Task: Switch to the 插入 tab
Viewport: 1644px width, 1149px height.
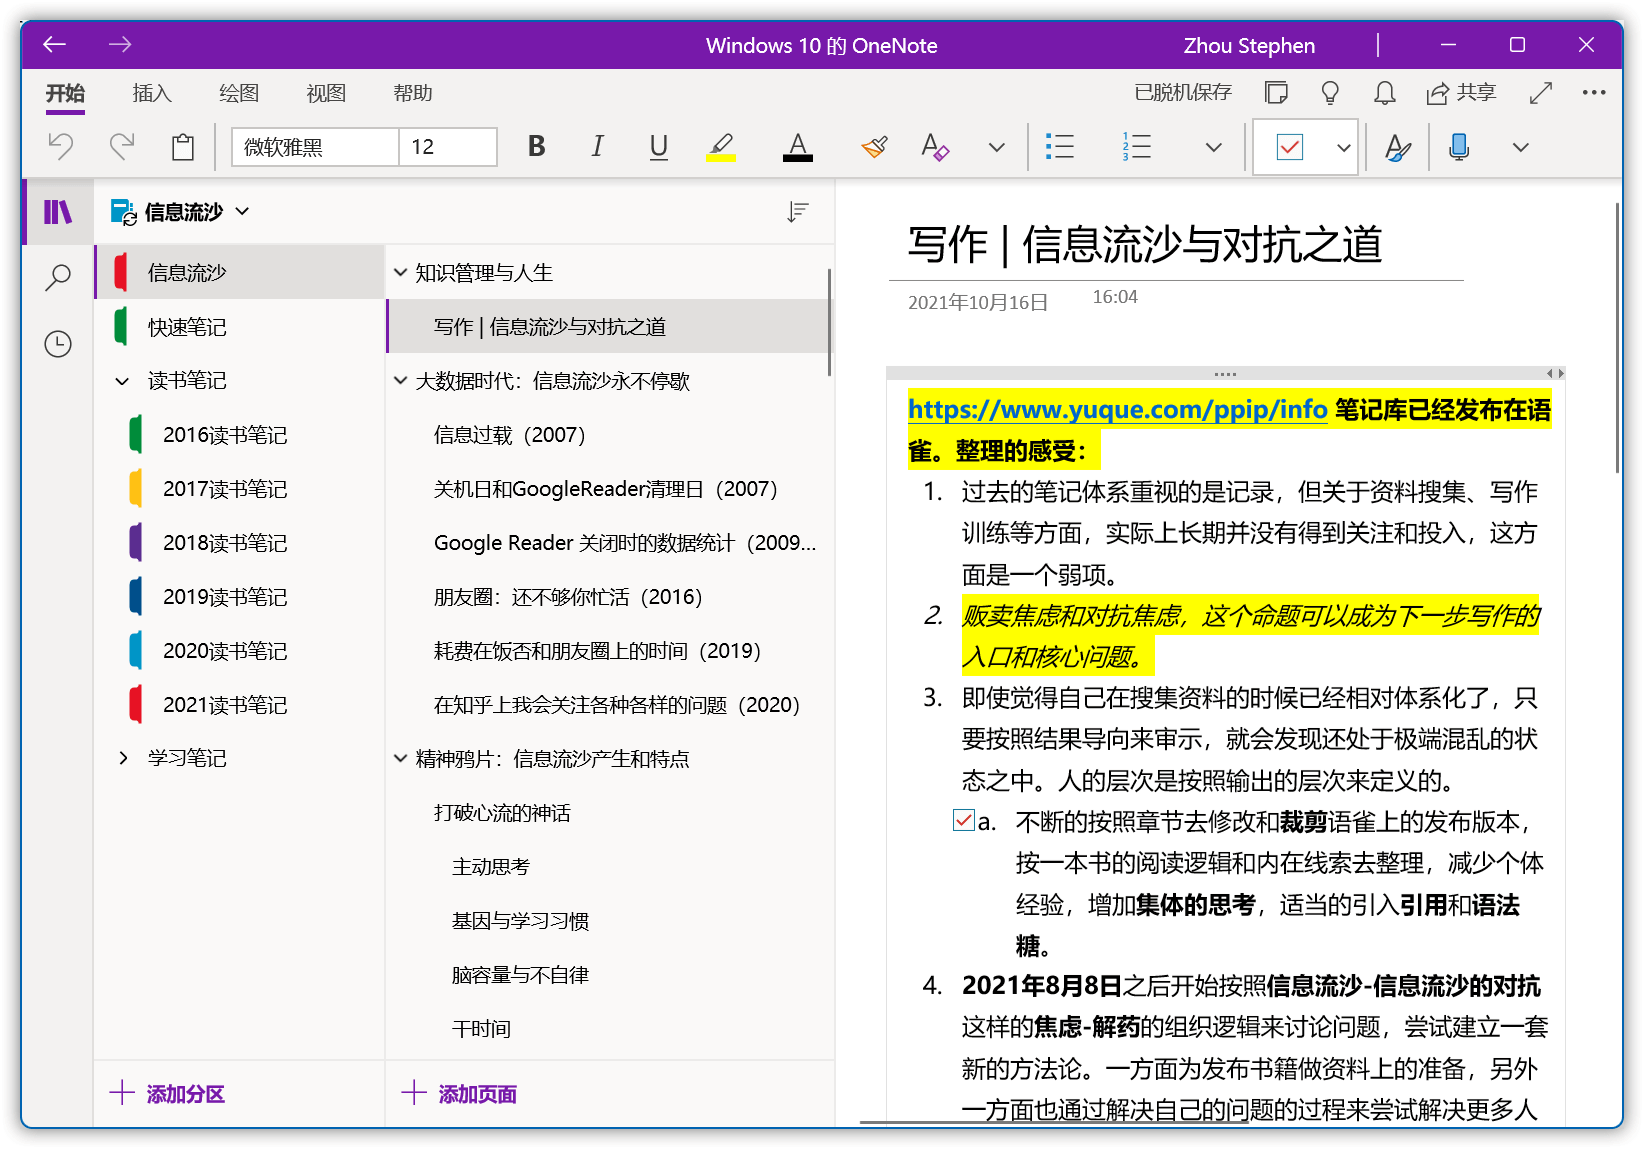Action: click(152, 93)
